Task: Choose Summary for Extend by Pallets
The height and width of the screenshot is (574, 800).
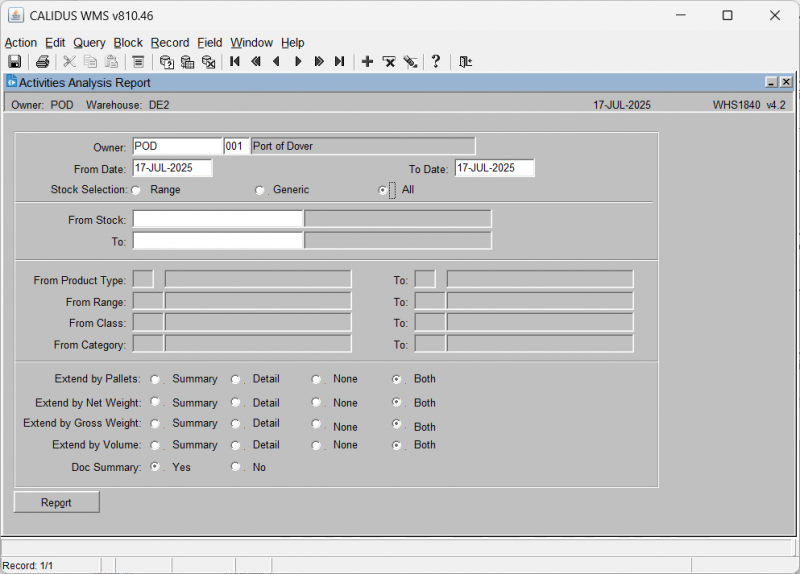Action: click(x=155, y=379)
